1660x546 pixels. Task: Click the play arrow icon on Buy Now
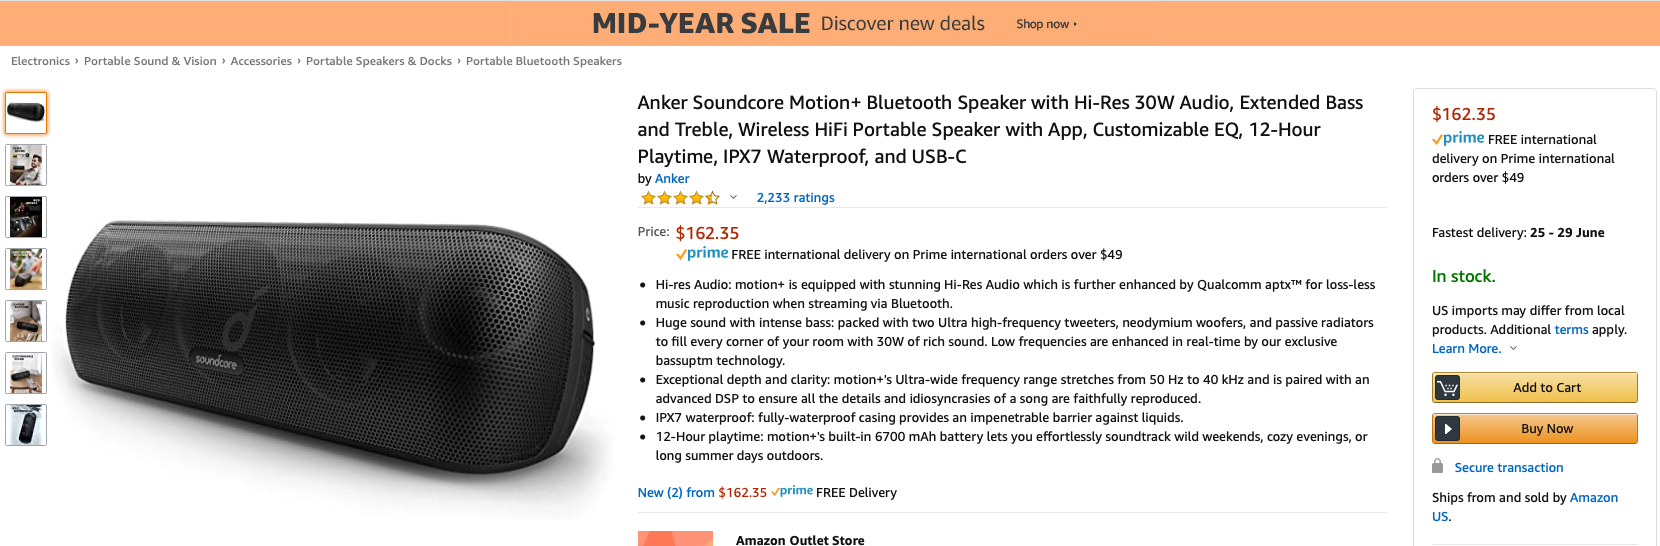click(x=1447, y=429)
